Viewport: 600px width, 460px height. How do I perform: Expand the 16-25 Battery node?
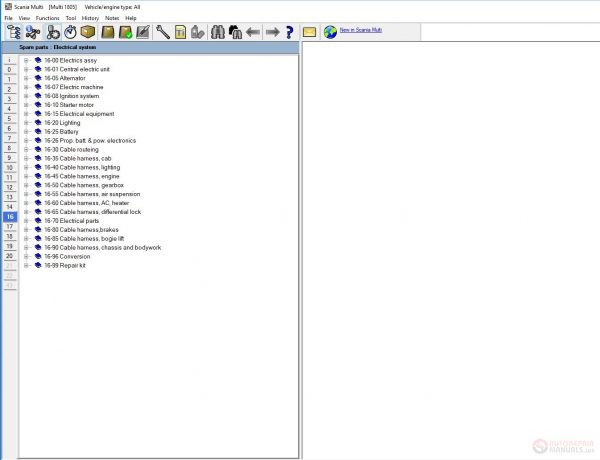(26, 132)
